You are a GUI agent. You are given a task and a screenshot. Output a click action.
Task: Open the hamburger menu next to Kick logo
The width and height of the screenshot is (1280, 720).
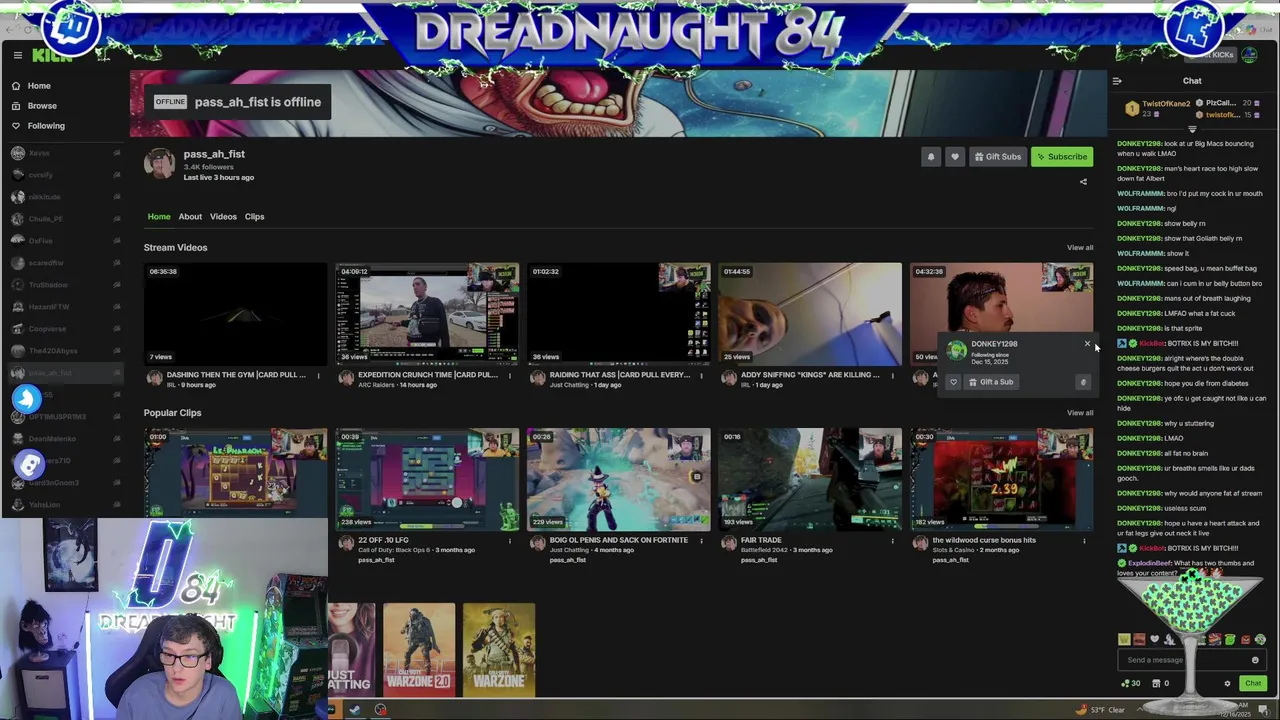tap(17, 55)
